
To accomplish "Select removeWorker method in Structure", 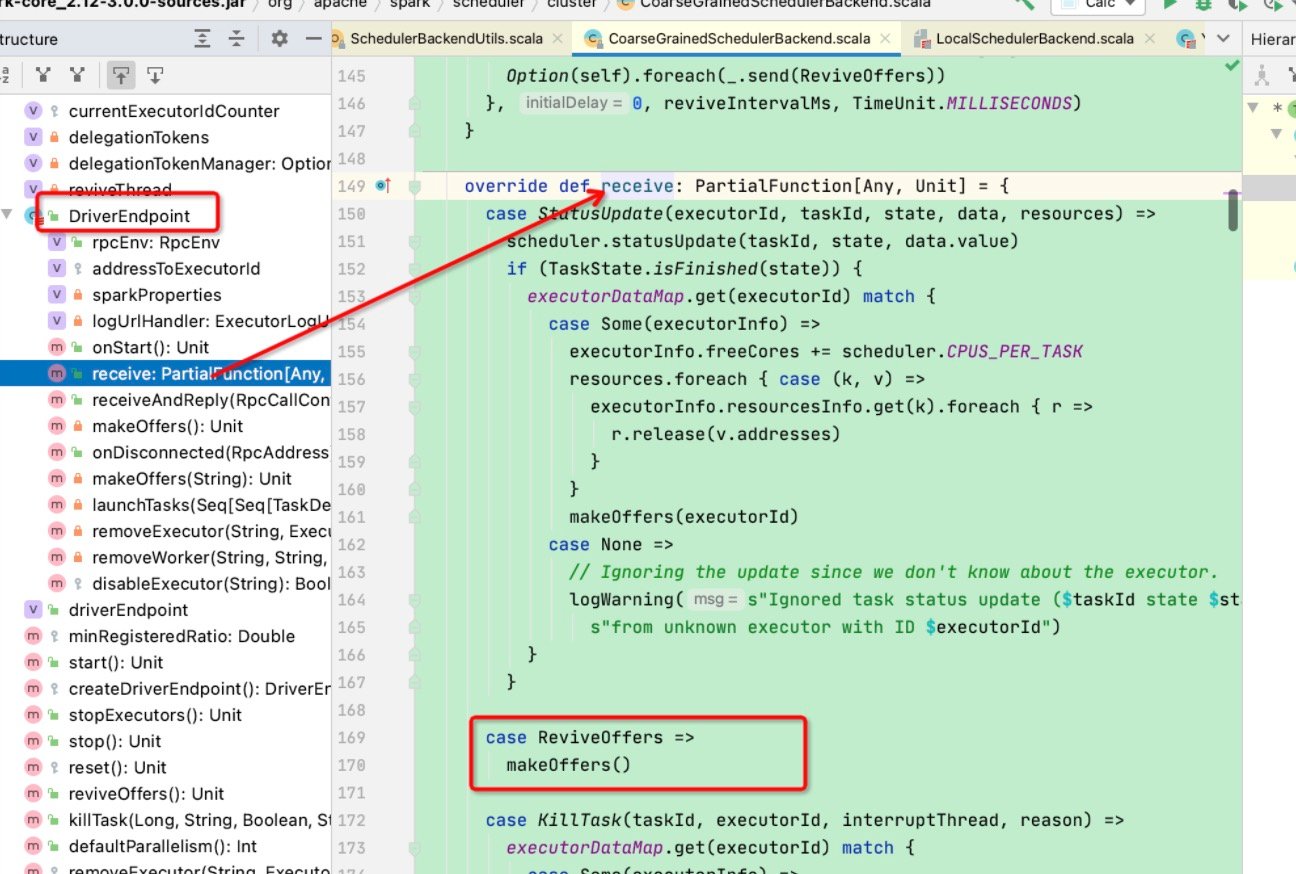I will click(x=211, y=557).
